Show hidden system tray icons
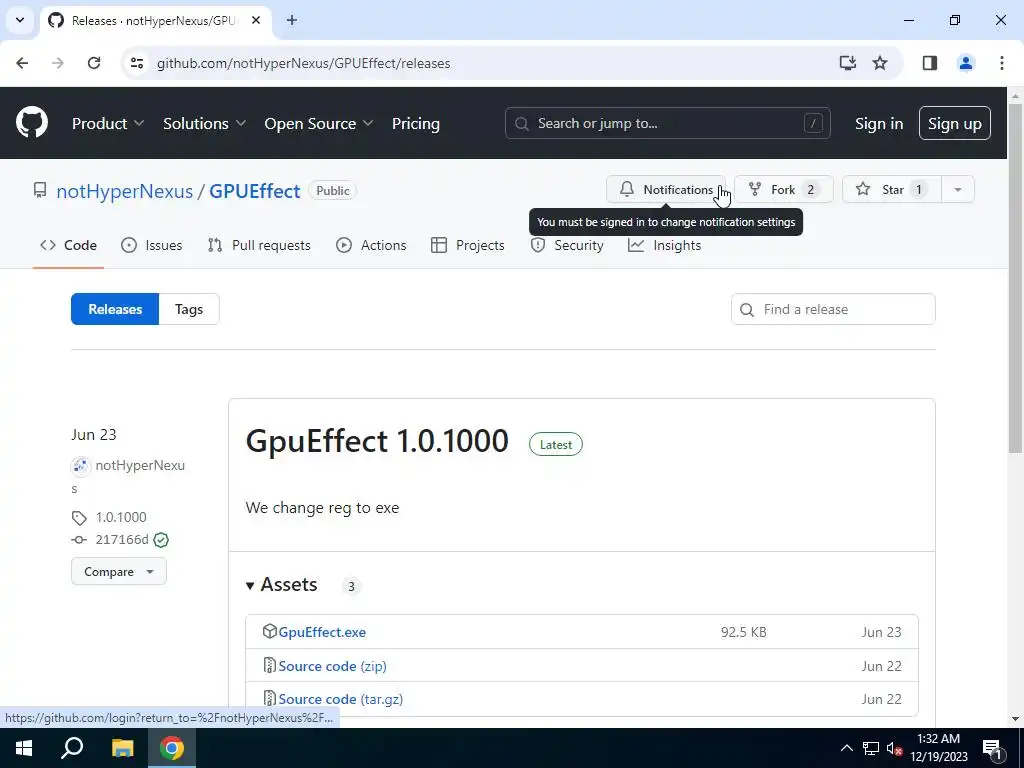Screen dimensions: 1024x768 [x=846, y=748]
